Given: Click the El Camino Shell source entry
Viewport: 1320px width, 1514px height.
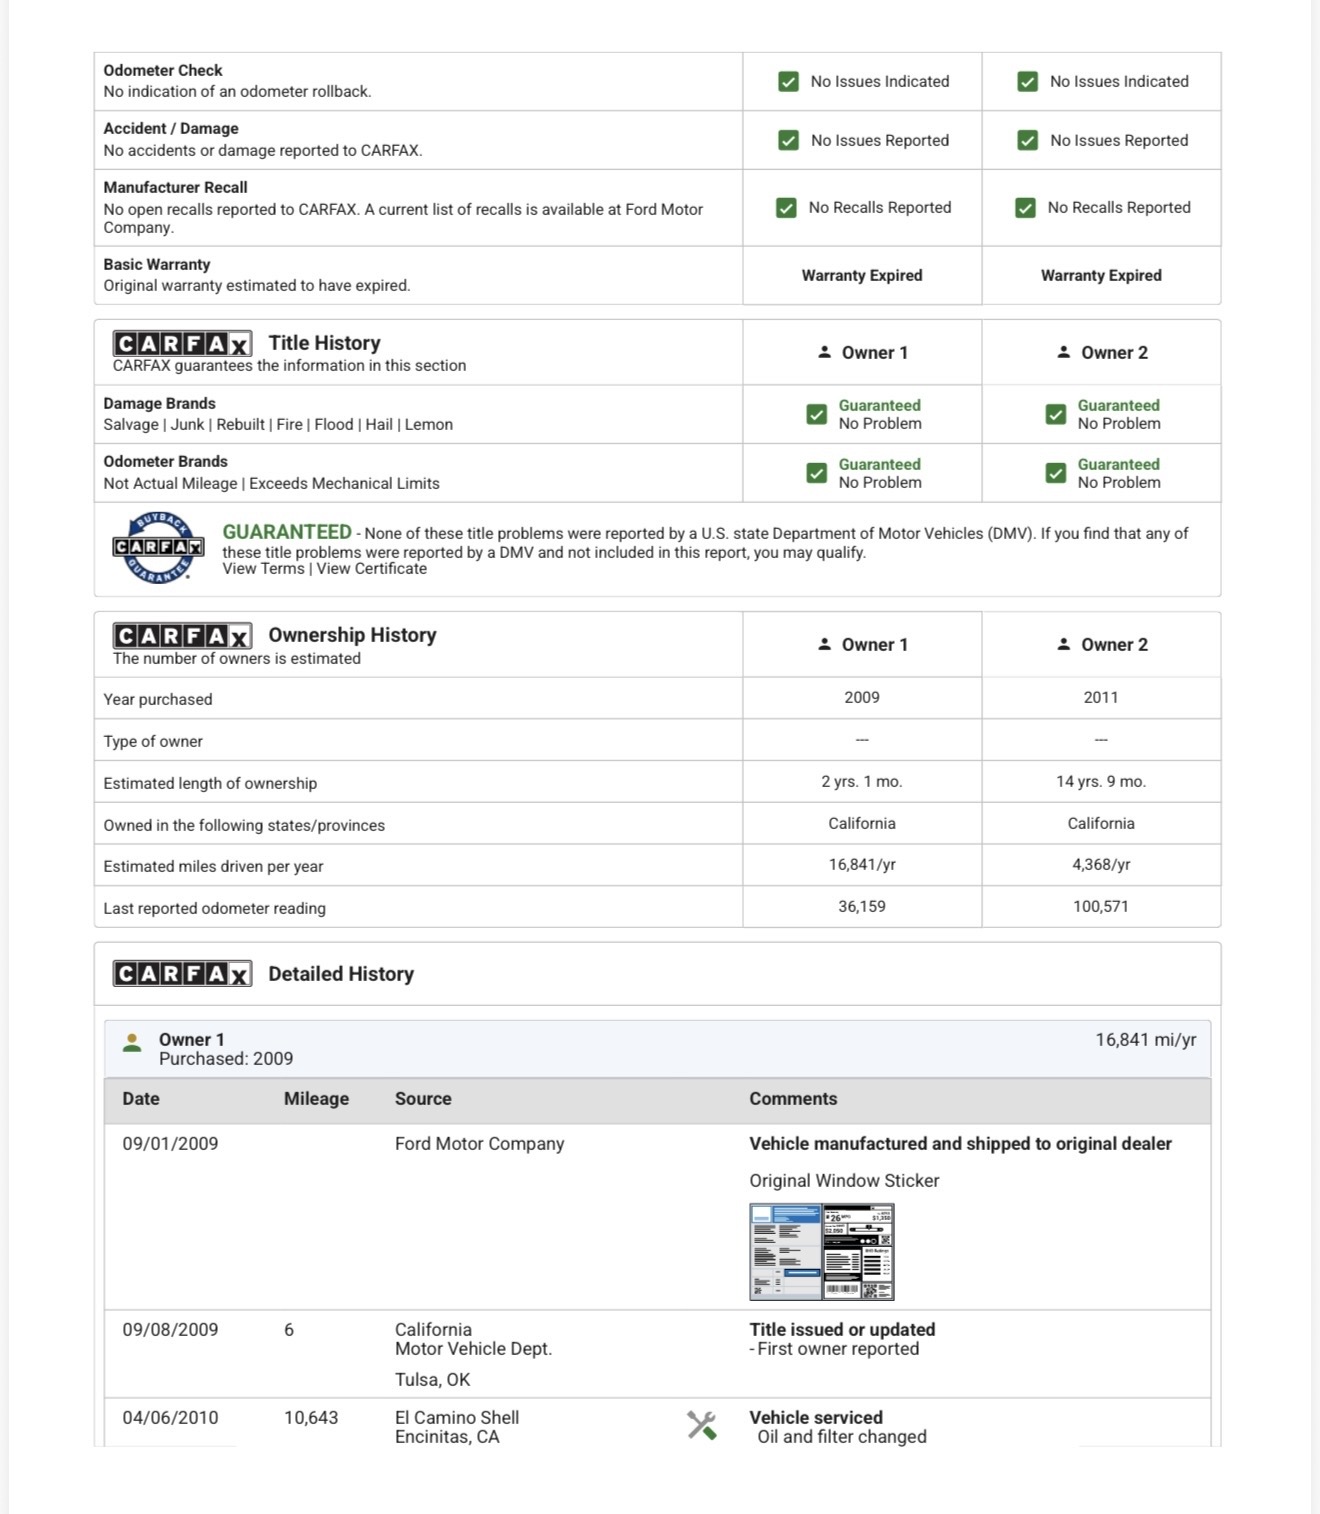Looking at the screenshot, I should 457,1427.
